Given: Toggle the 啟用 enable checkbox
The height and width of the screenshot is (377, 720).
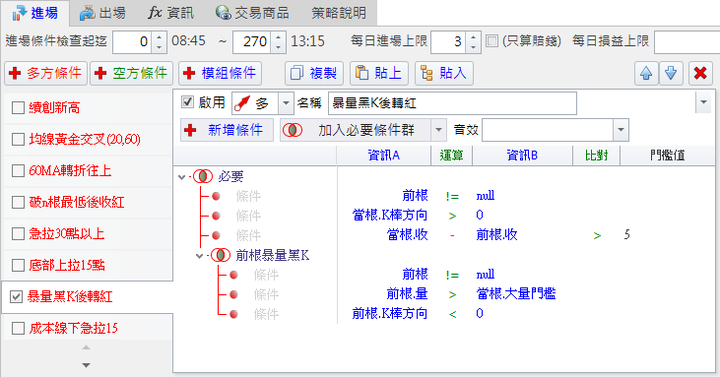Looking at the screenshot, I should coord(187,102).
